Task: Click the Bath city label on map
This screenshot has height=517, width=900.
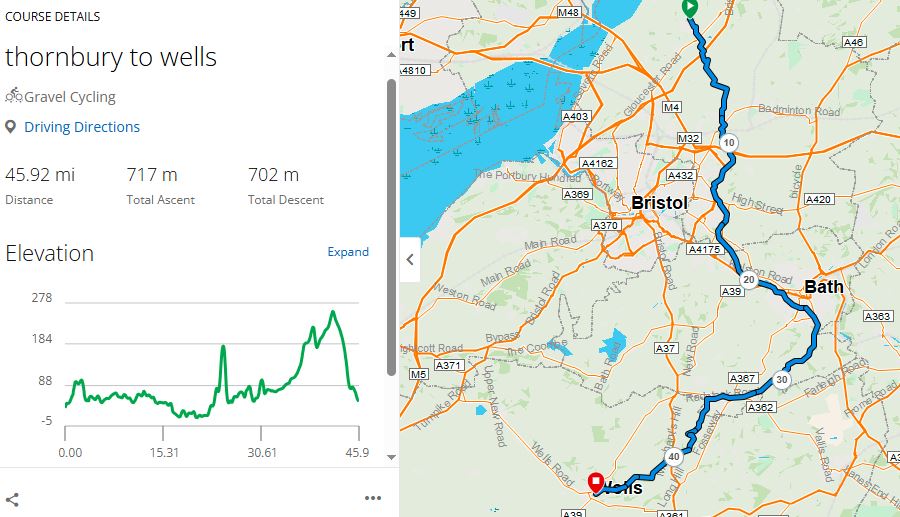Action: click(x=824, y=287)
